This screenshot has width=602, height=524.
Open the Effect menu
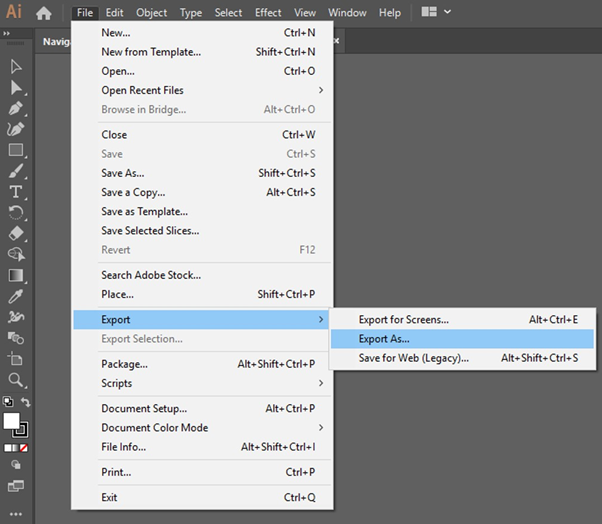click(x=268, y=13)
